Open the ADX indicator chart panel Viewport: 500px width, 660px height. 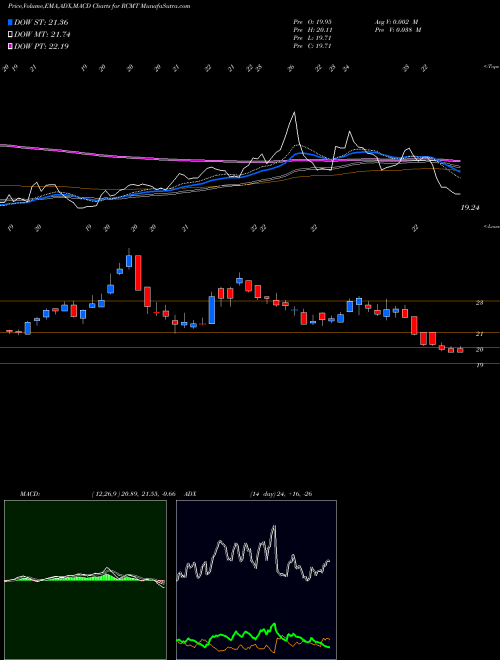pos(256,580)
